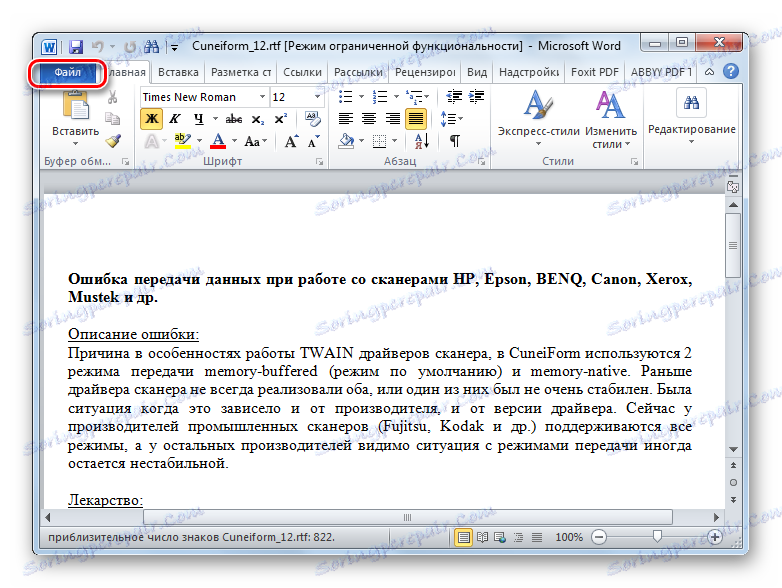The width and height of the screenshot is (782, 588).
Task: Toggle Subscript formatting
Action: 258,119
